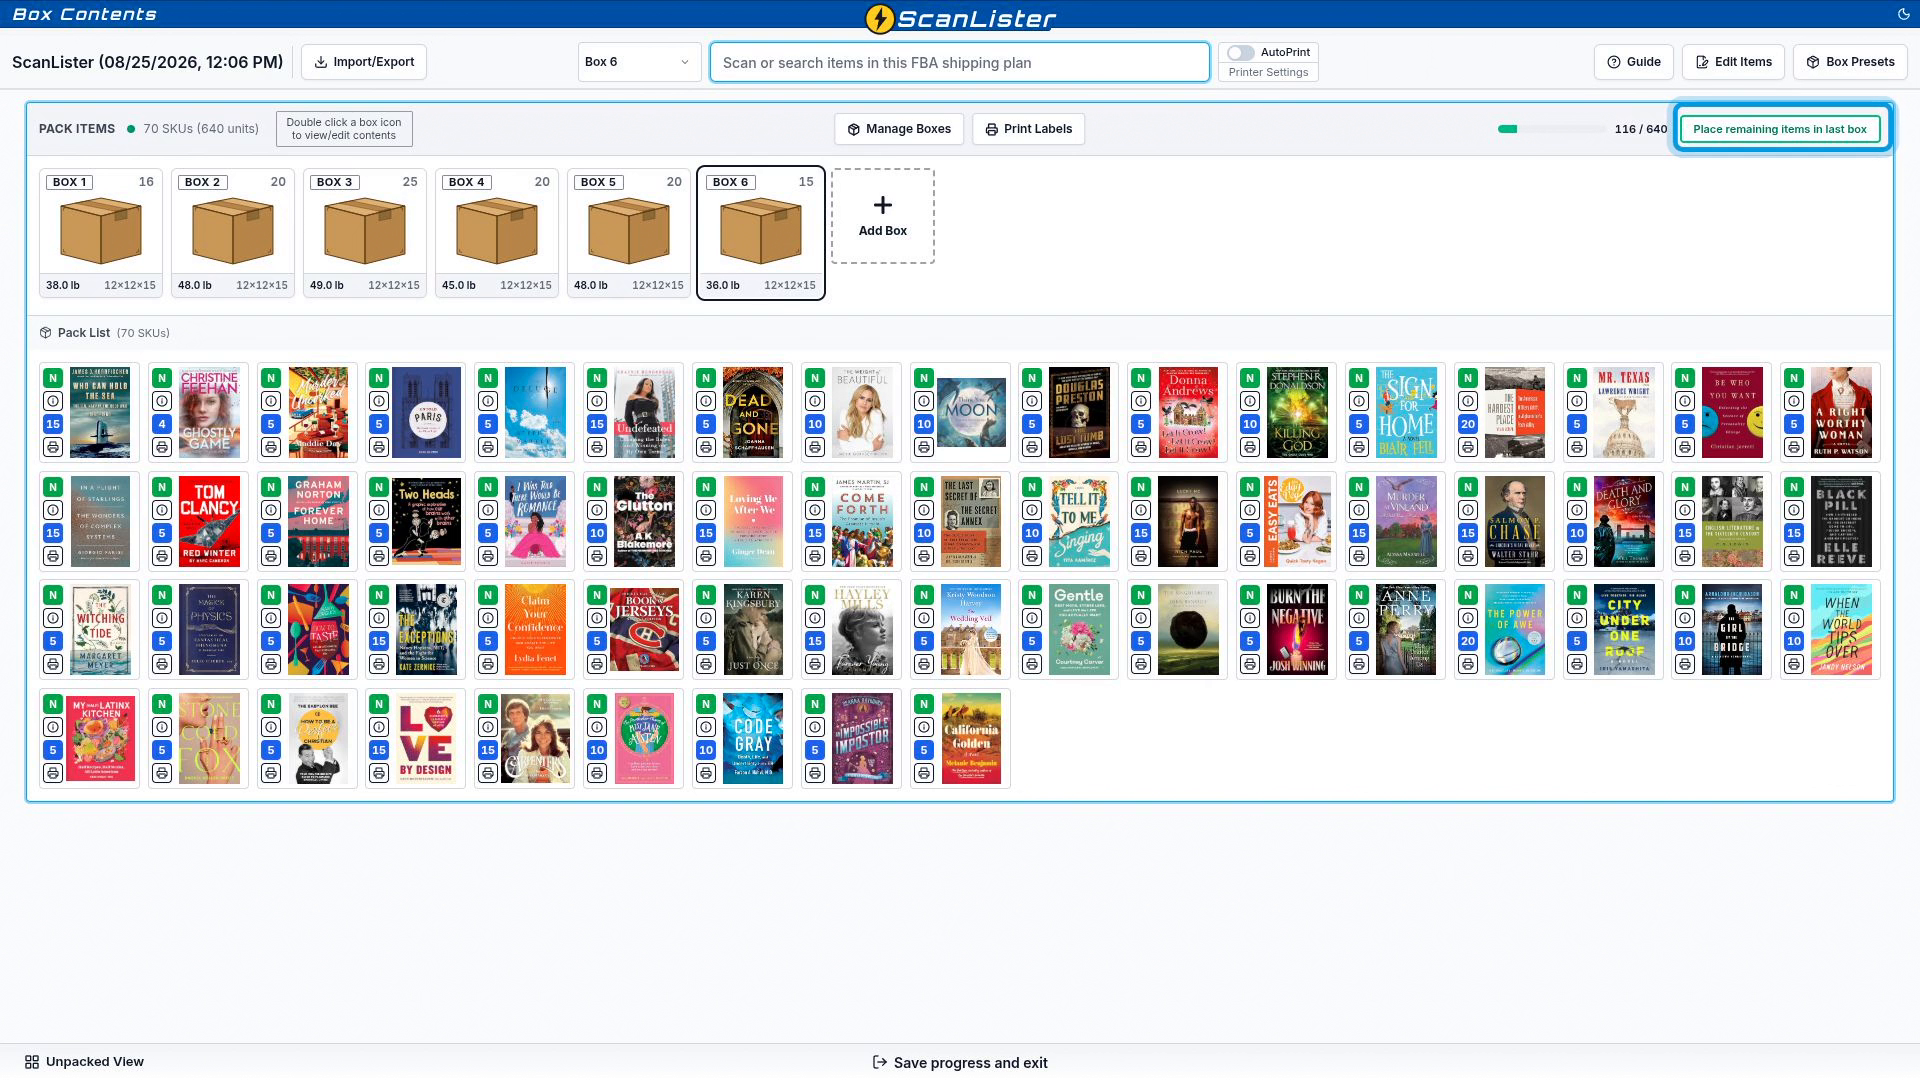Image resolution: width=1920 pixels, height=1080 pixels.
Task: Open the Guide
Action: 1633,62
